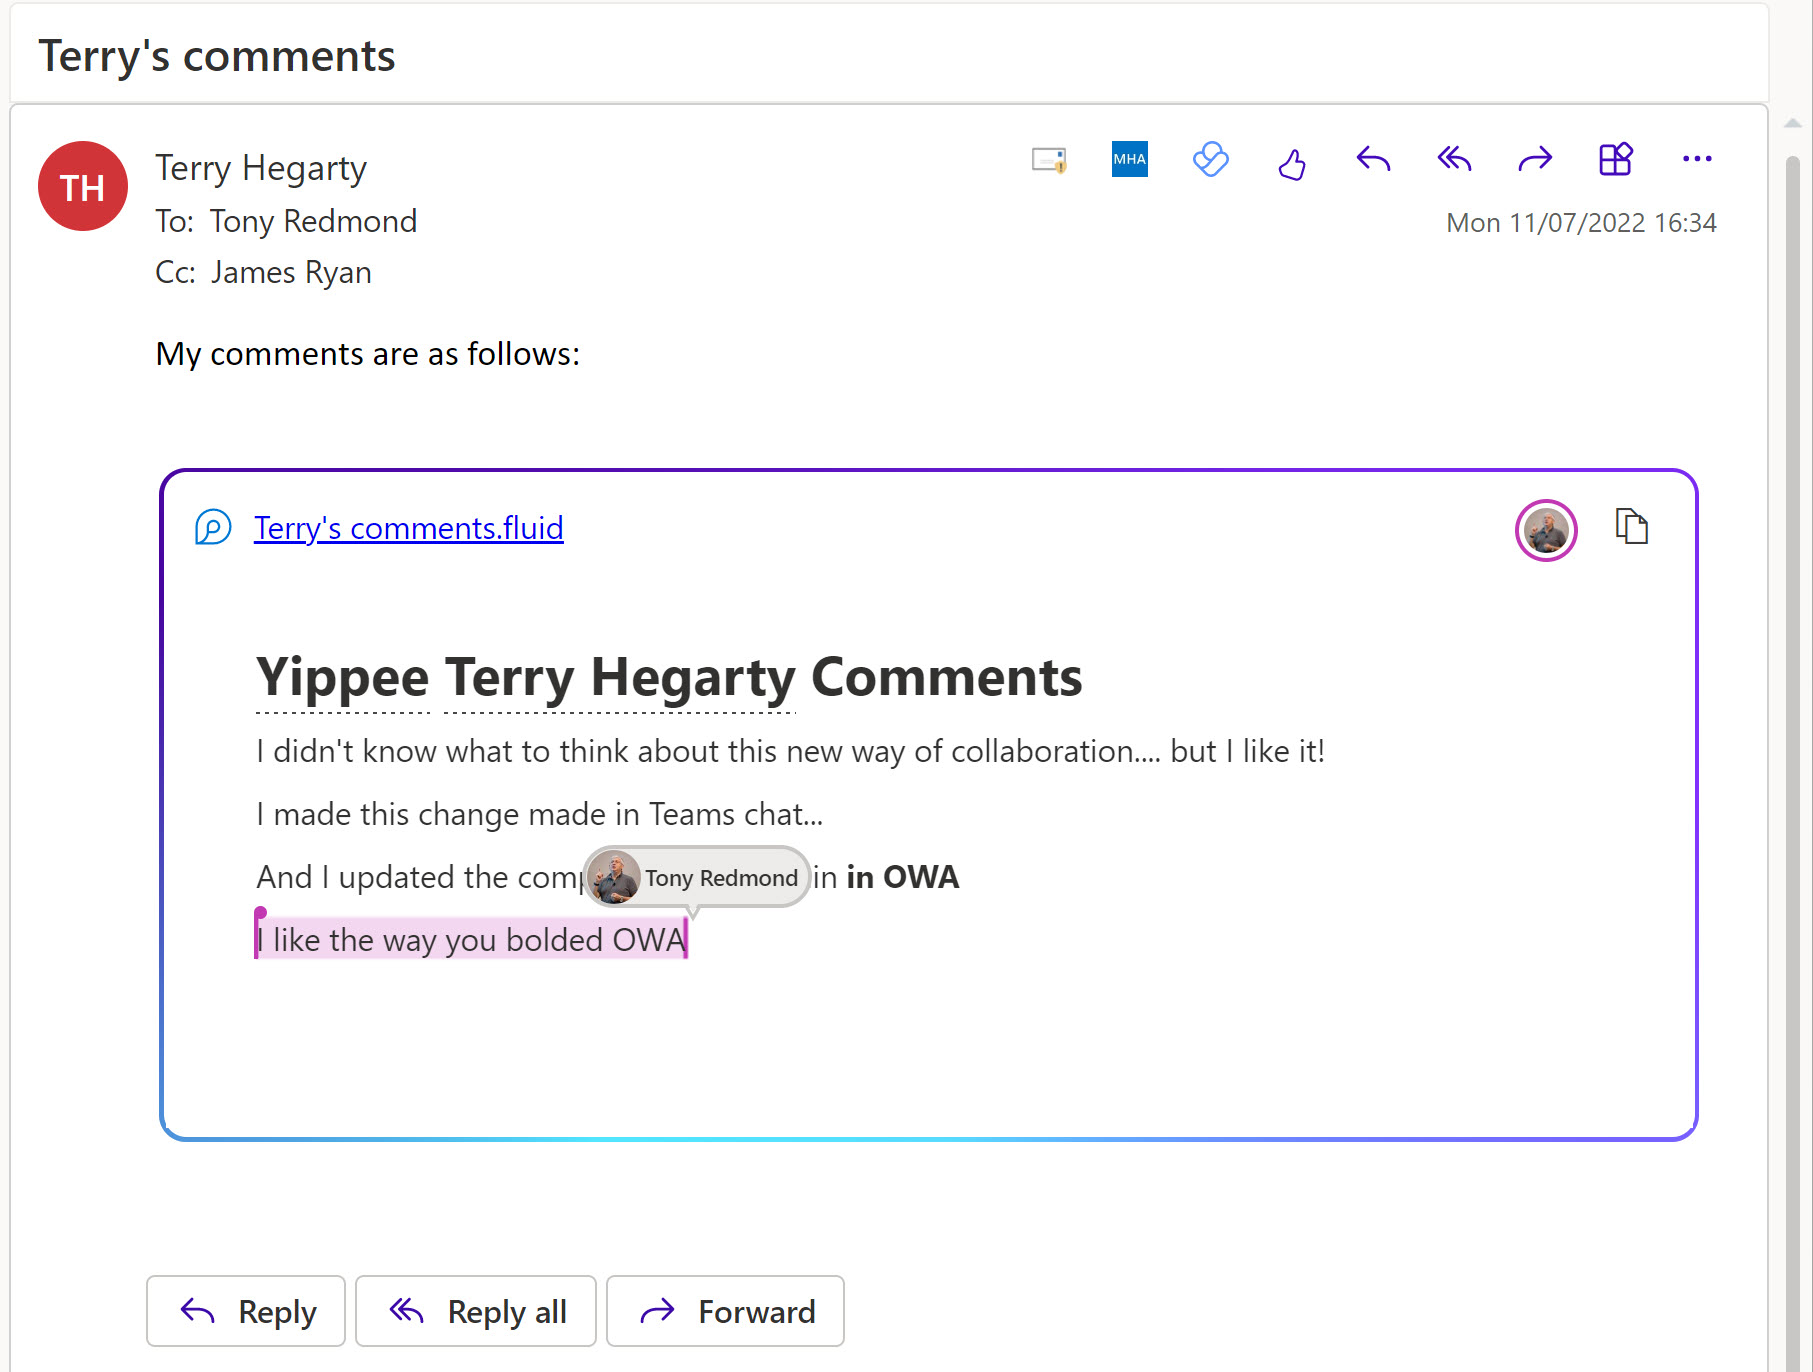Click the blue linked-diamonds add-in icon
The width and height of the screenshot is (1813, 1372).
click(1210, 160)
